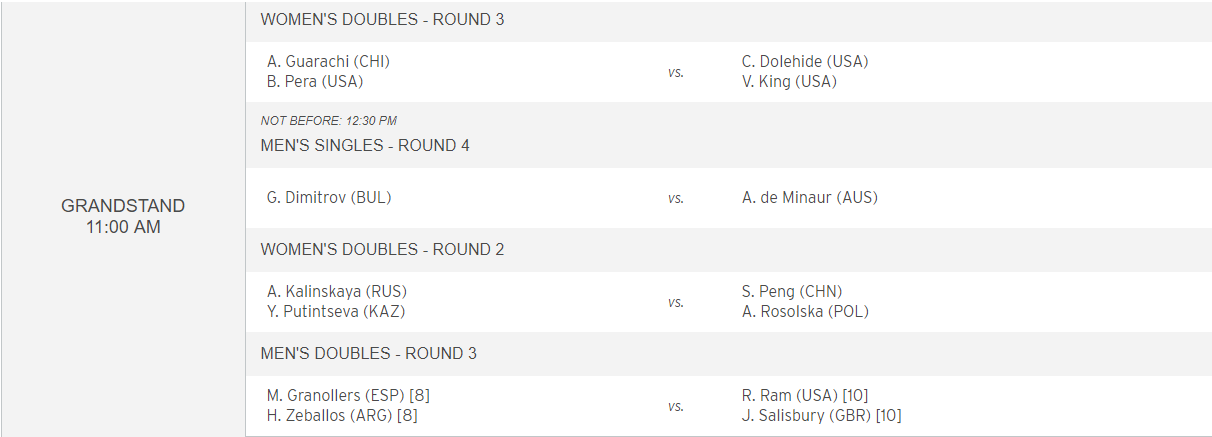Select player B. Pera (USA)
The width and height of the screenshot is (1212, 437).
pyautogui.click(x=315, y=82)
